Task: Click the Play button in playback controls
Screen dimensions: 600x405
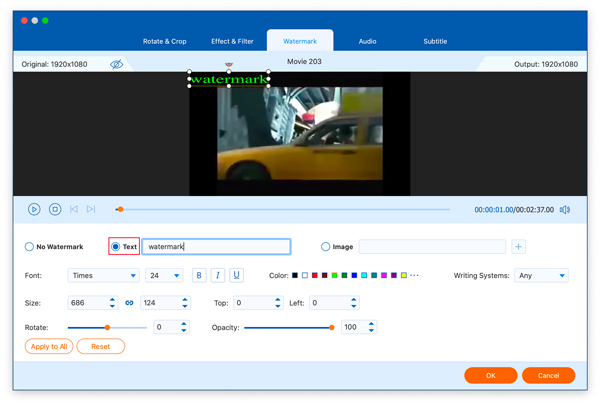Action: 34,209
